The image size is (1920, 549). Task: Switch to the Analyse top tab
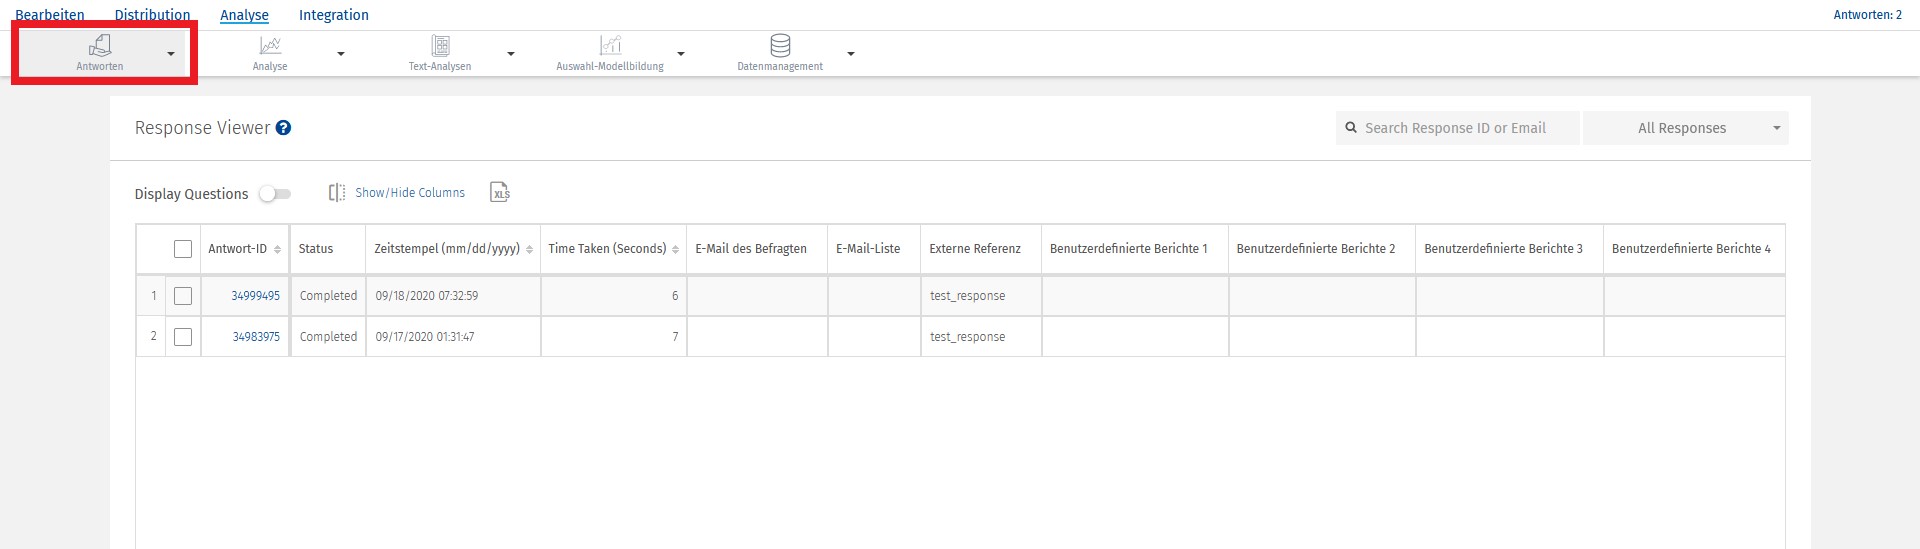pos(244,15)
